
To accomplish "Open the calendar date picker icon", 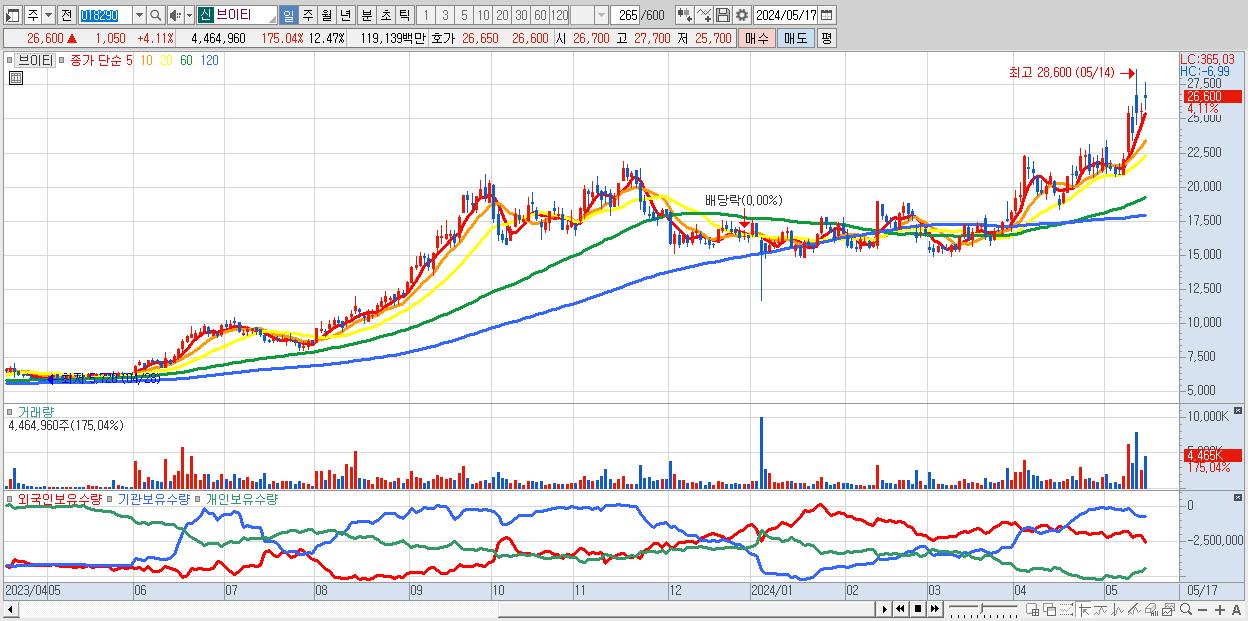I will (x=826, y=15).
